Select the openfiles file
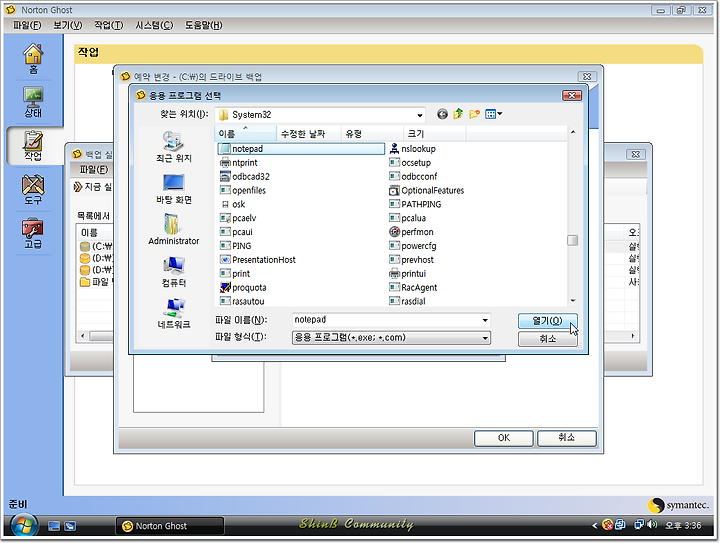 tap(243, 190)
